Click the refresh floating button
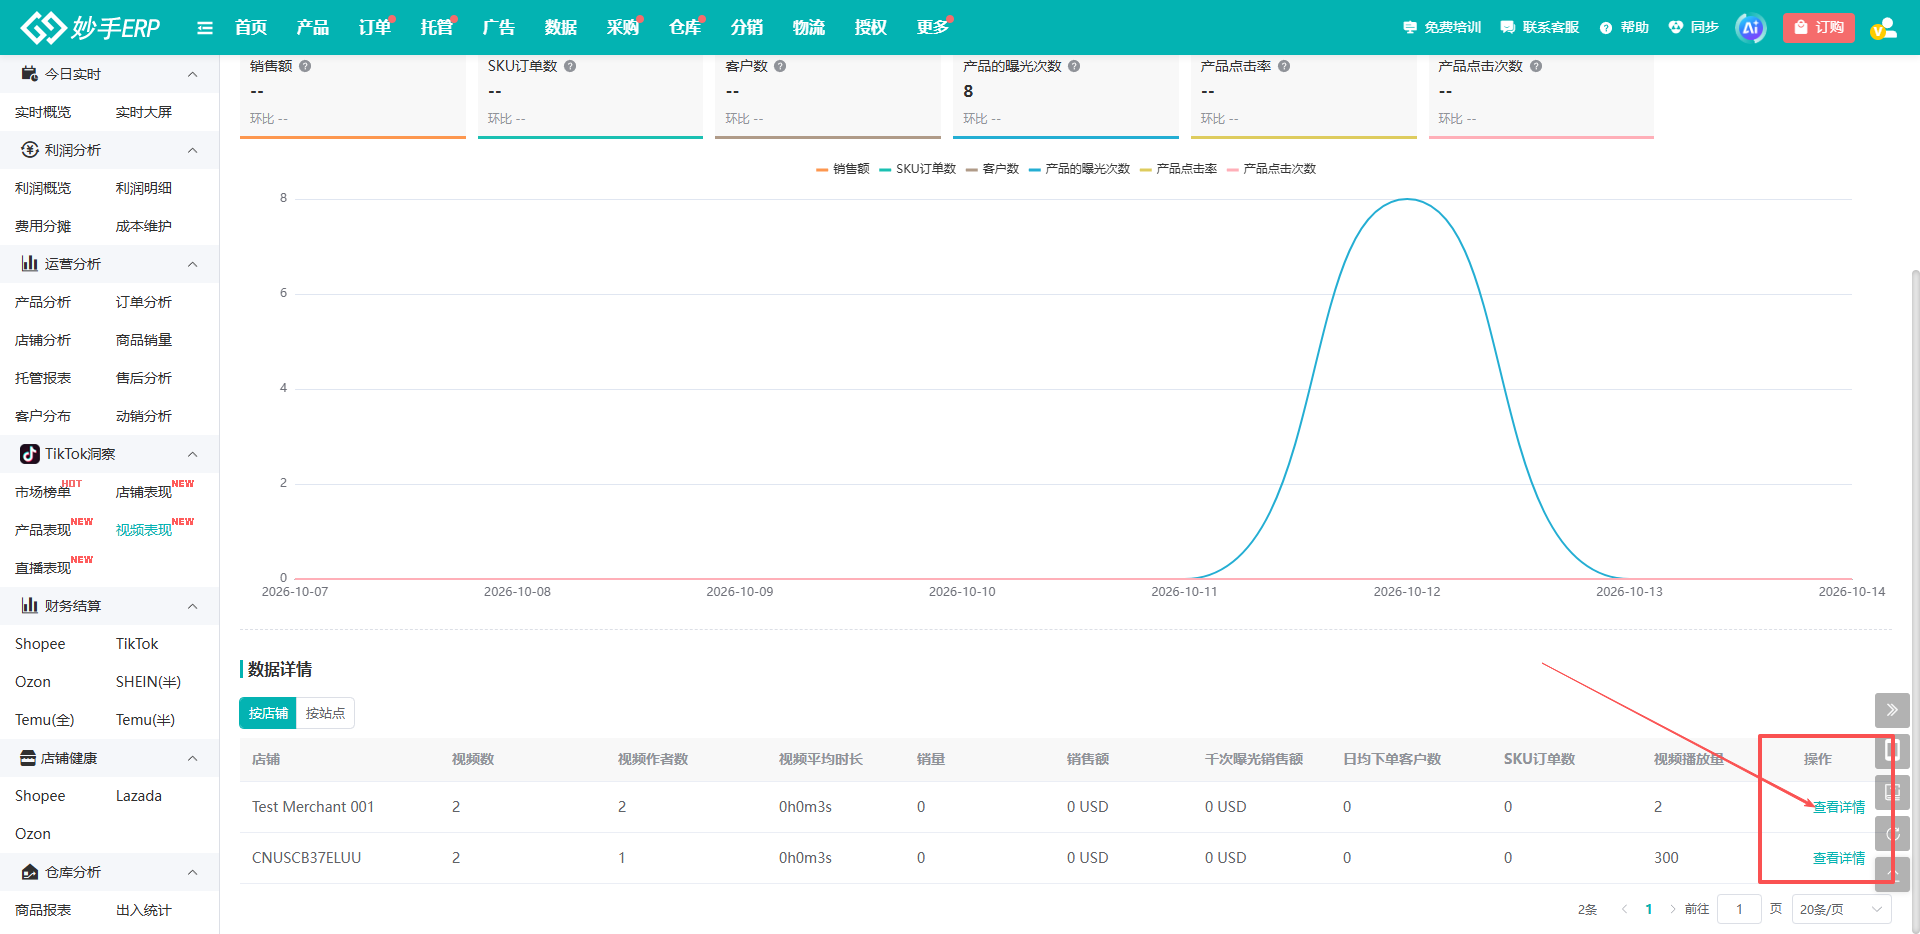 coord(1892,833)
